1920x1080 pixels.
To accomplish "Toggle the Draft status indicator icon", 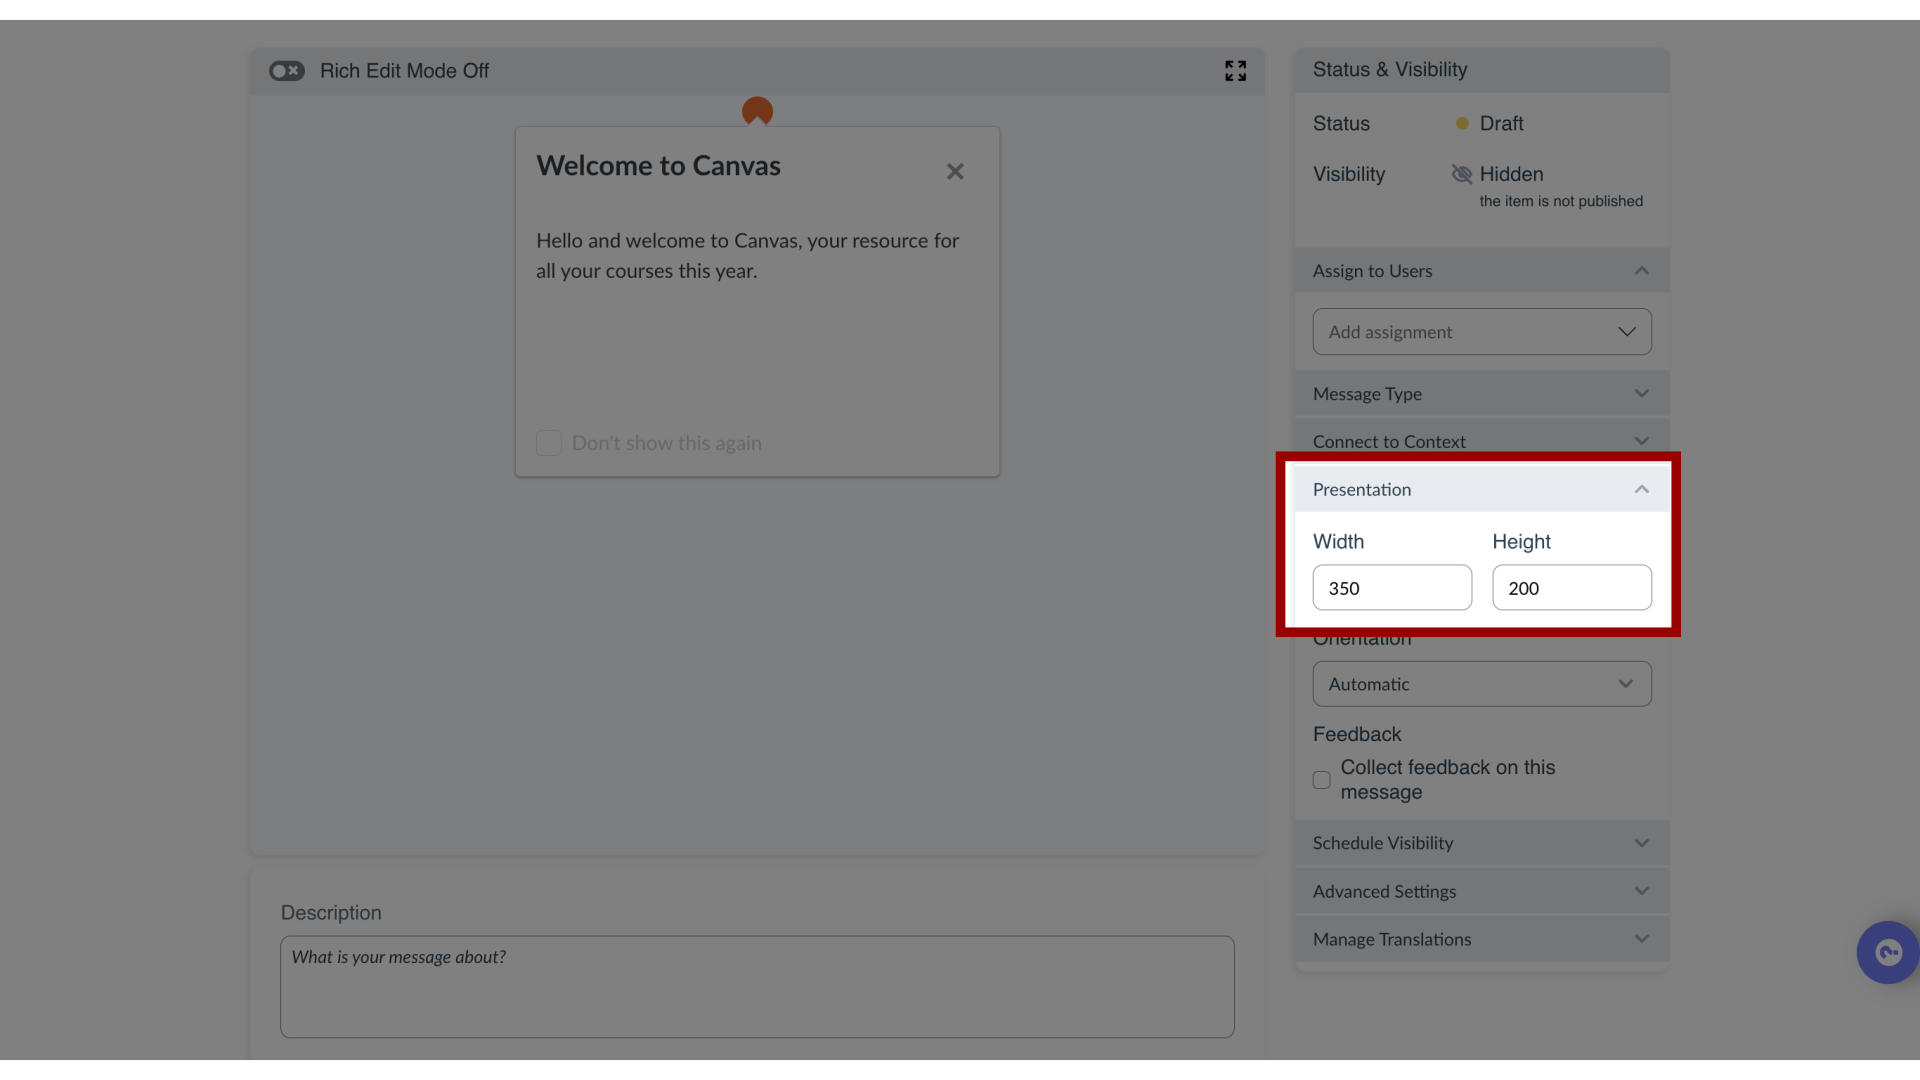I will pyautogui.click(x=1461, y=123).
